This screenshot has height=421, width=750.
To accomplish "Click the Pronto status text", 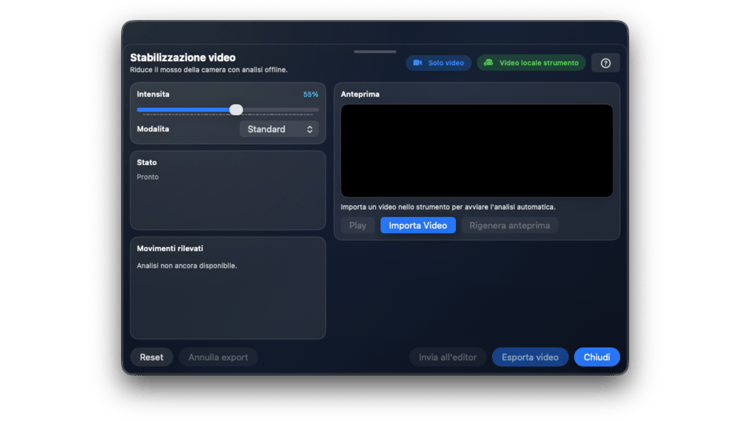I will pos(147,177).
